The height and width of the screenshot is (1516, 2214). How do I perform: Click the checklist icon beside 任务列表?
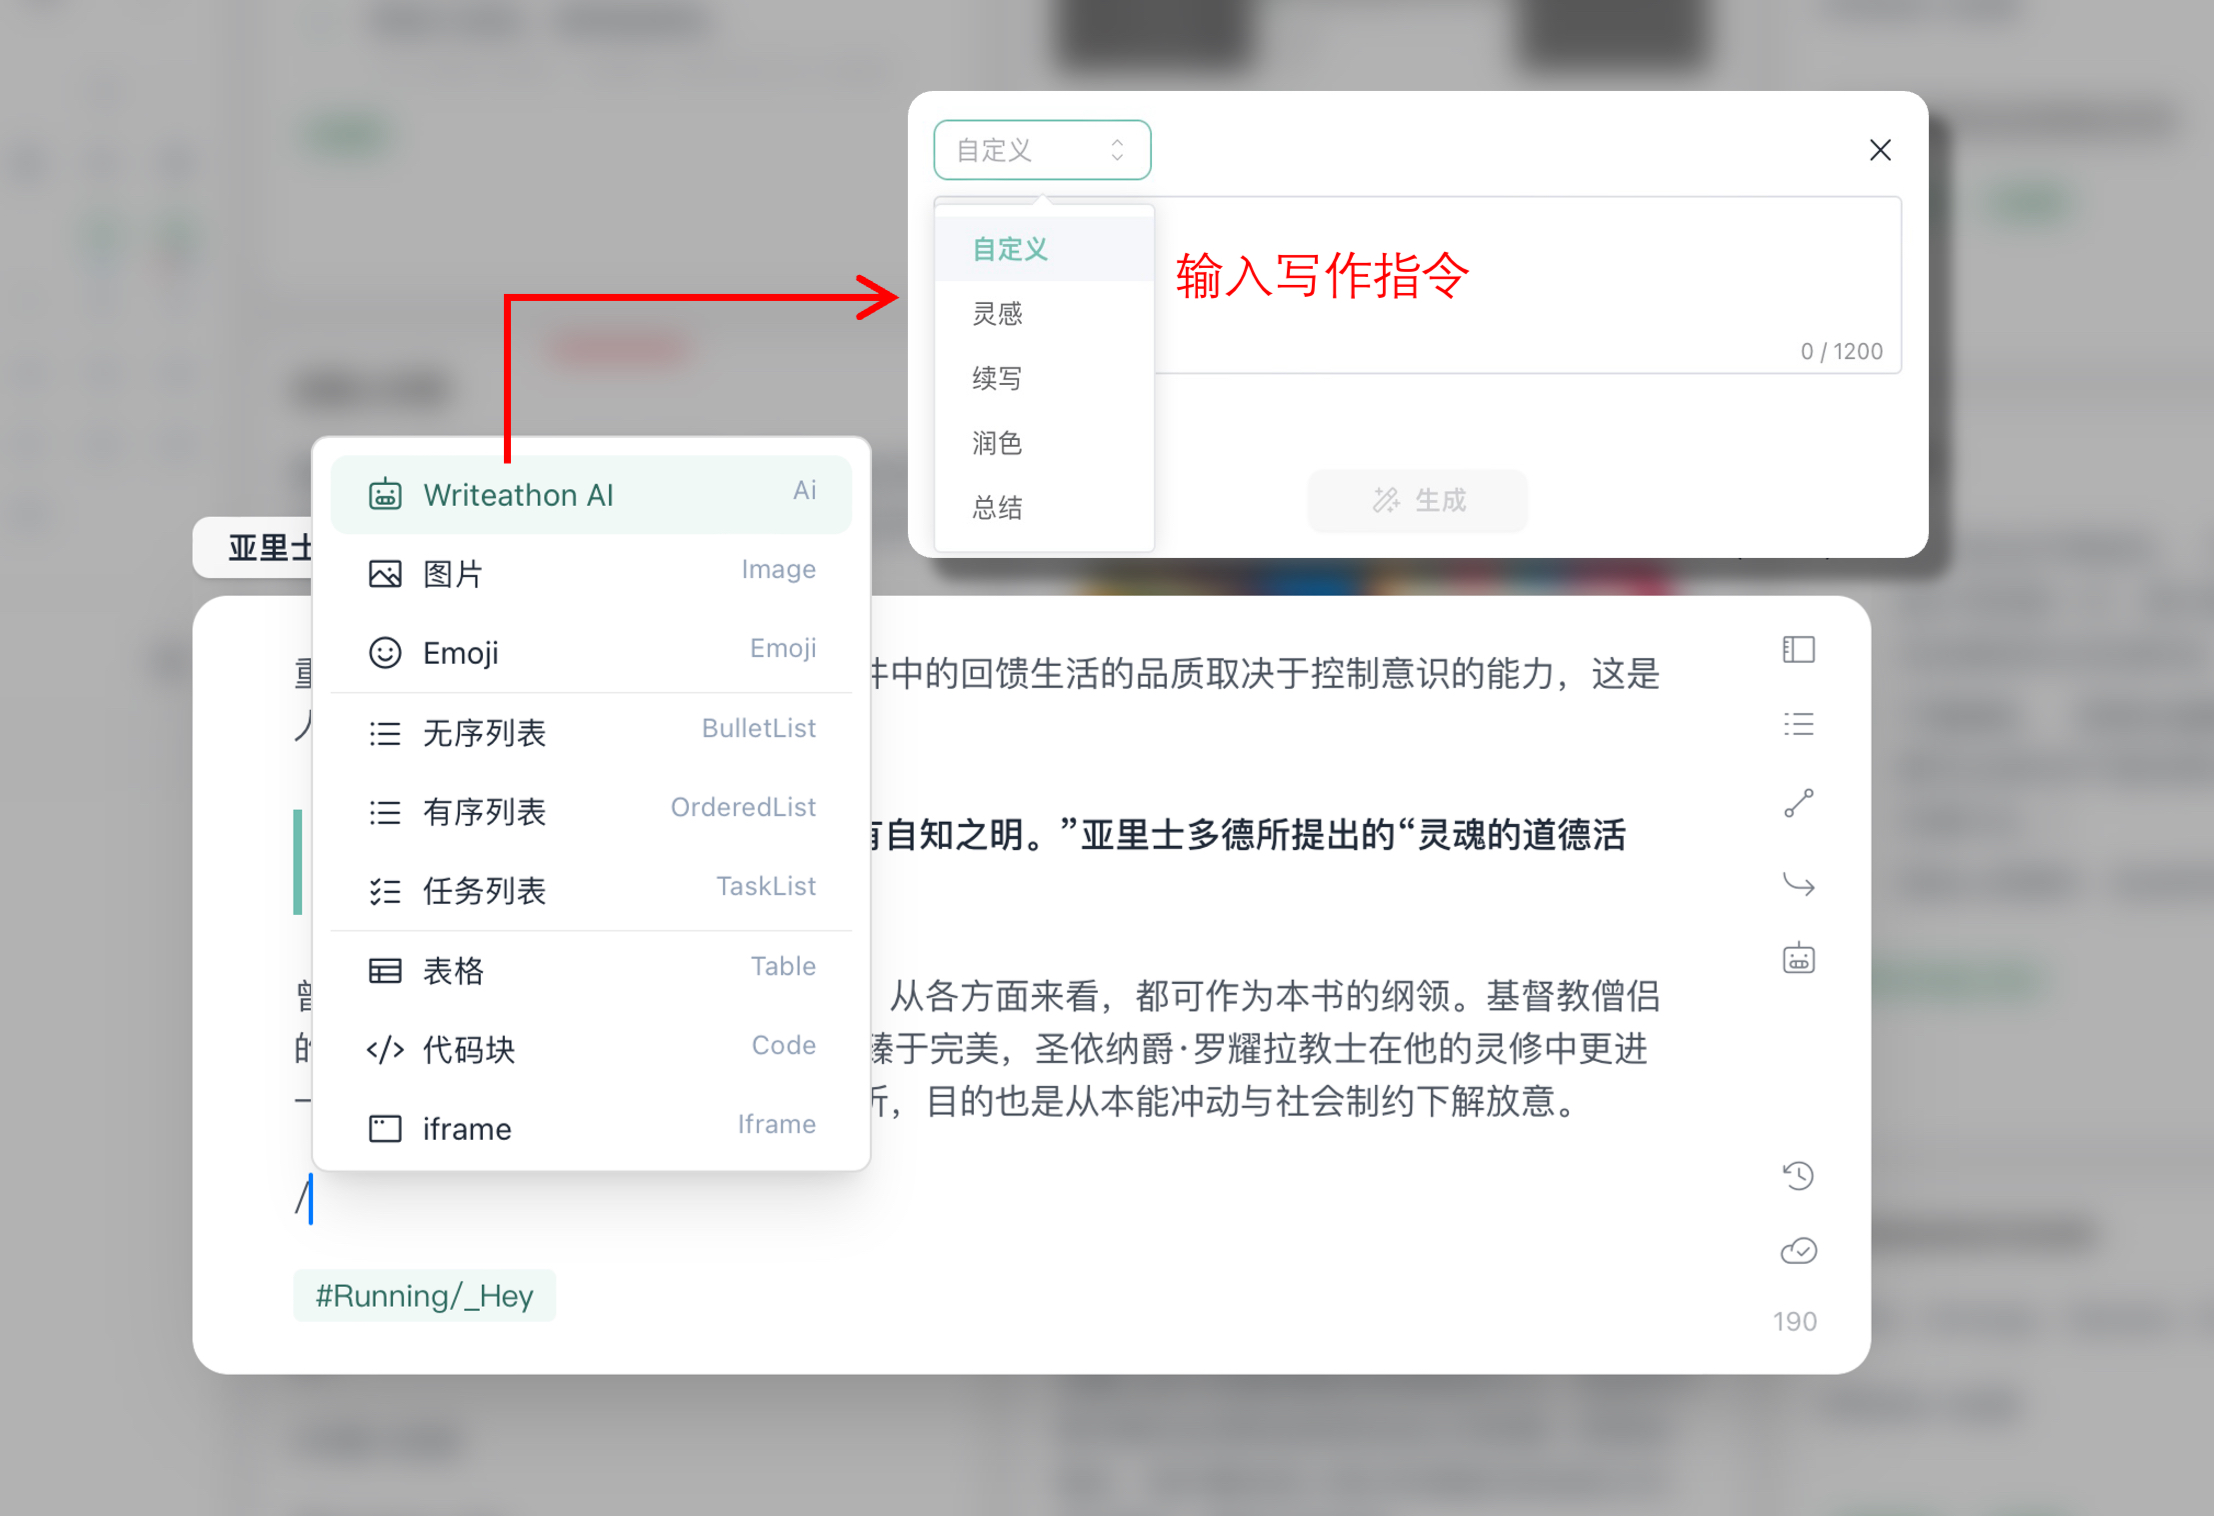(x=385, y=891)
